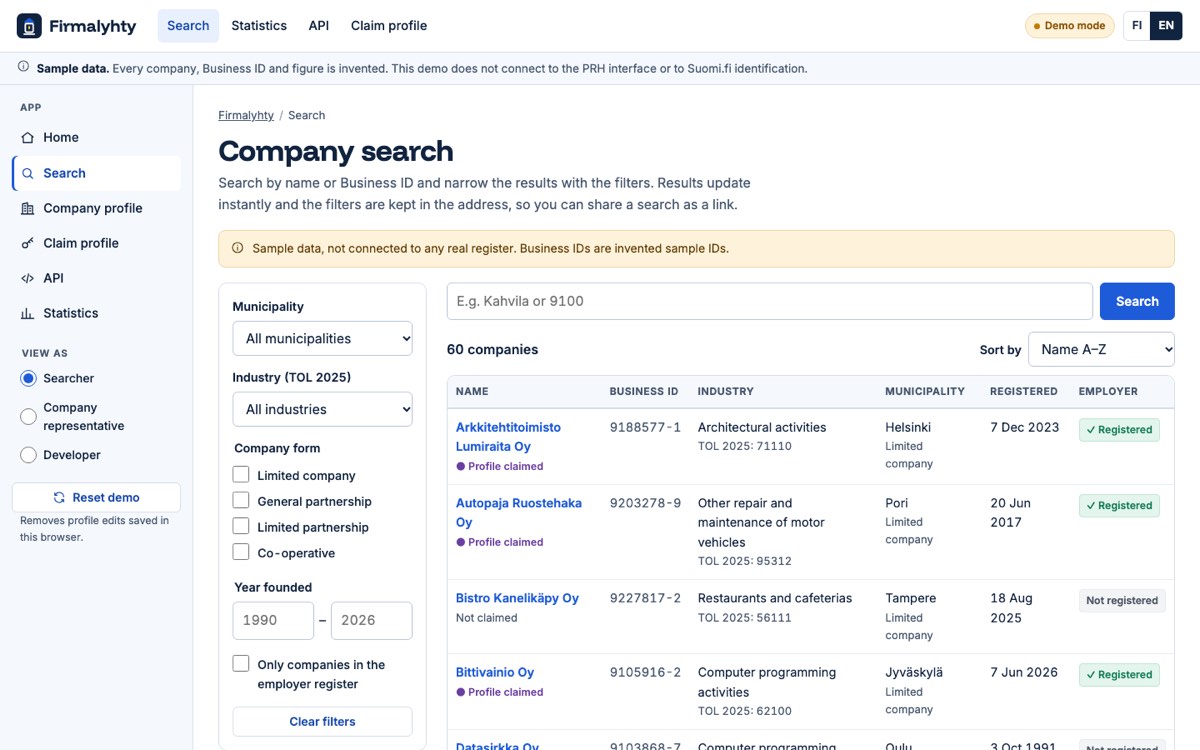Image resolution: width=1200 pixels, height=750 pixels.
Task: Click the Reset demo refresh icon
Action: coord(59,497)
